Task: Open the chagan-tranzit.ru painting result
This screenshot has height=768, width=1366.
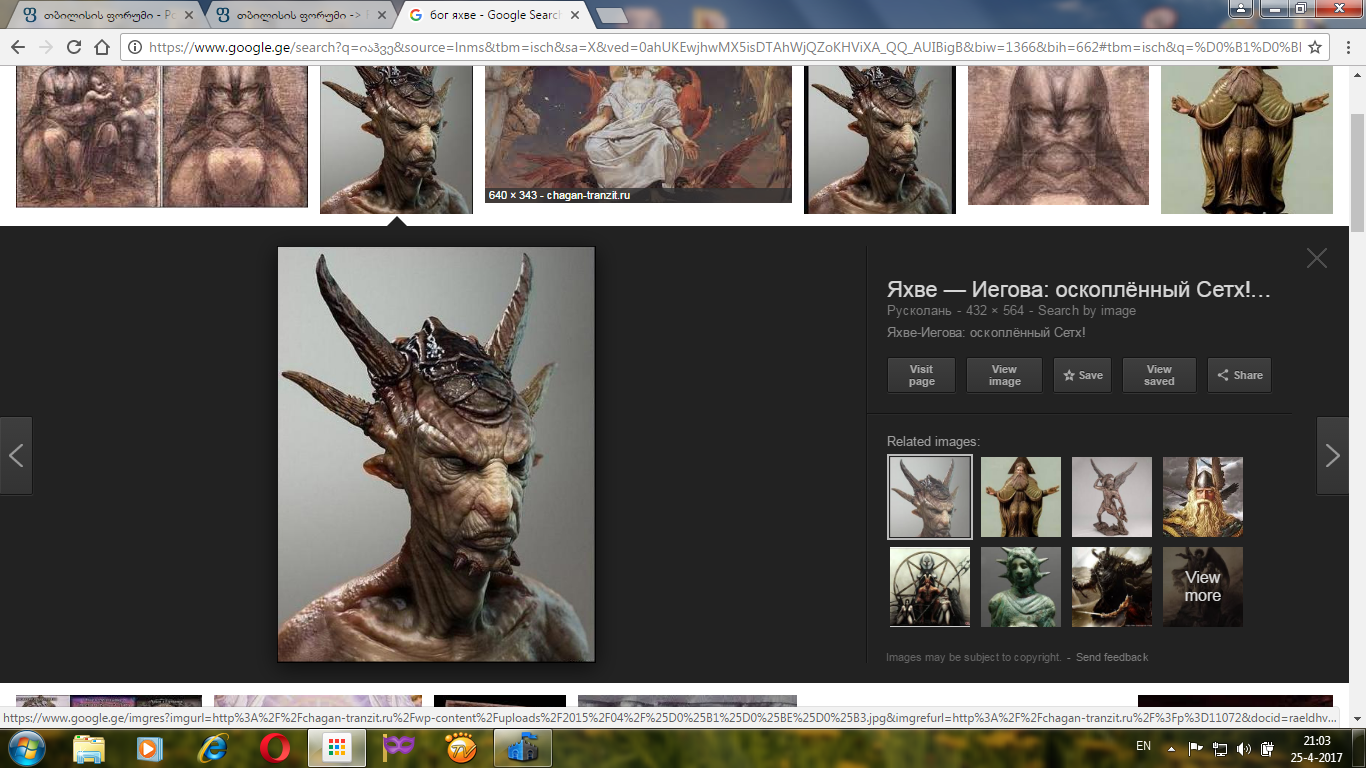Action: (638, 133)
